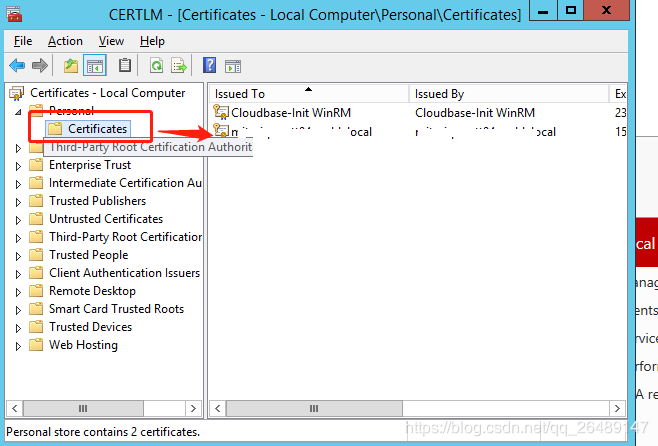Go up one level folder icon
Image resolution: width=658 pixels, height=446 pixels.
point(70,66)
